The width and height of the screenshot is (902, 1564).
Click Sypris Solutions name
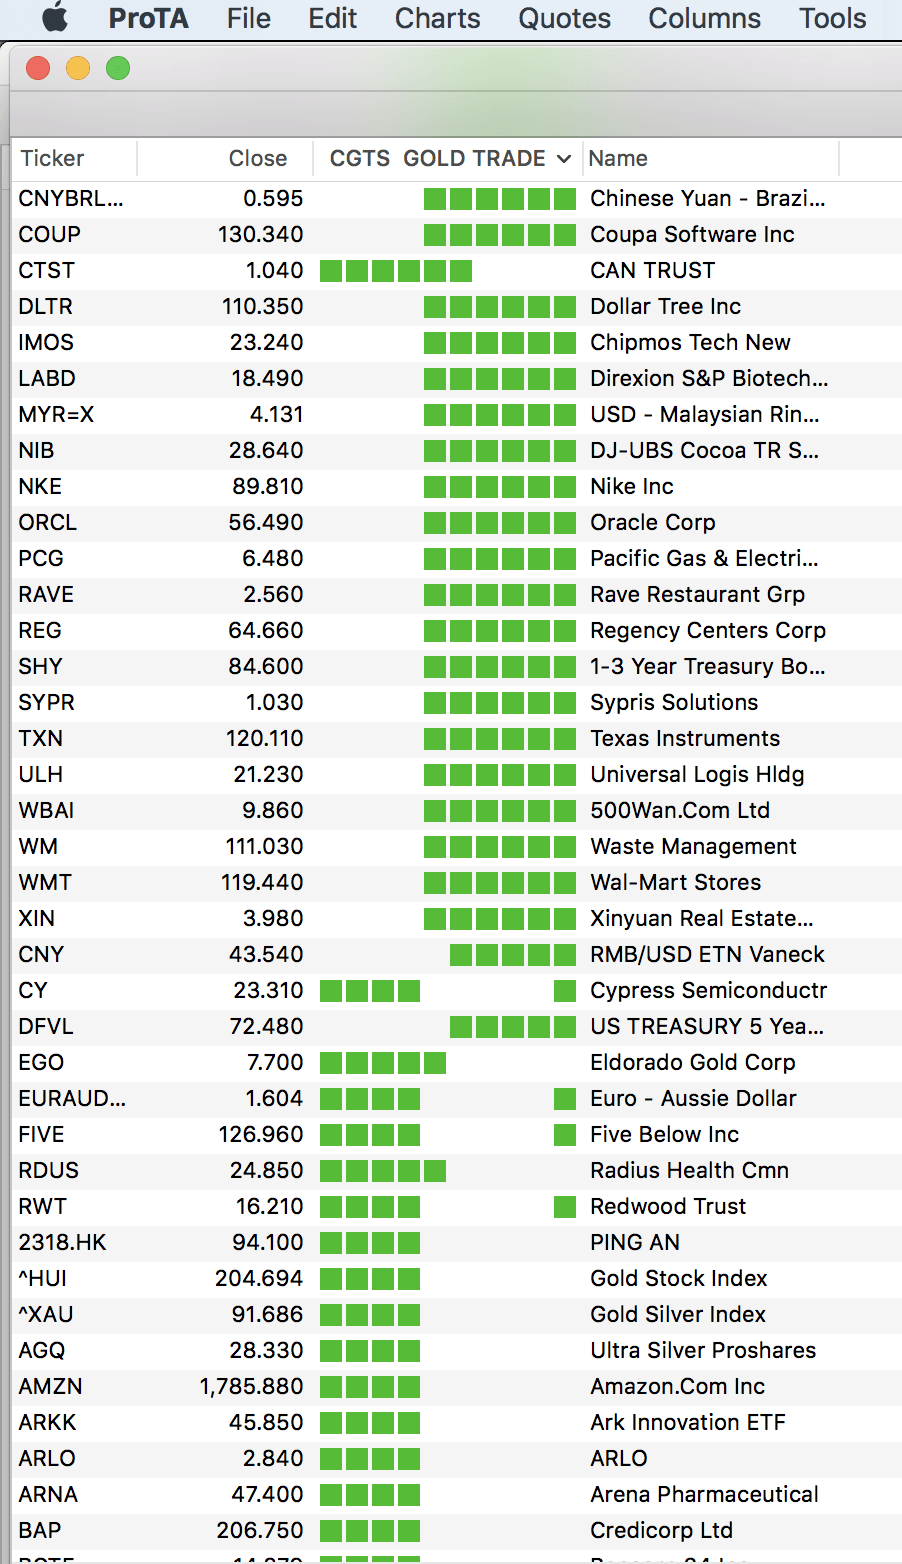click(x=674, y=702)
